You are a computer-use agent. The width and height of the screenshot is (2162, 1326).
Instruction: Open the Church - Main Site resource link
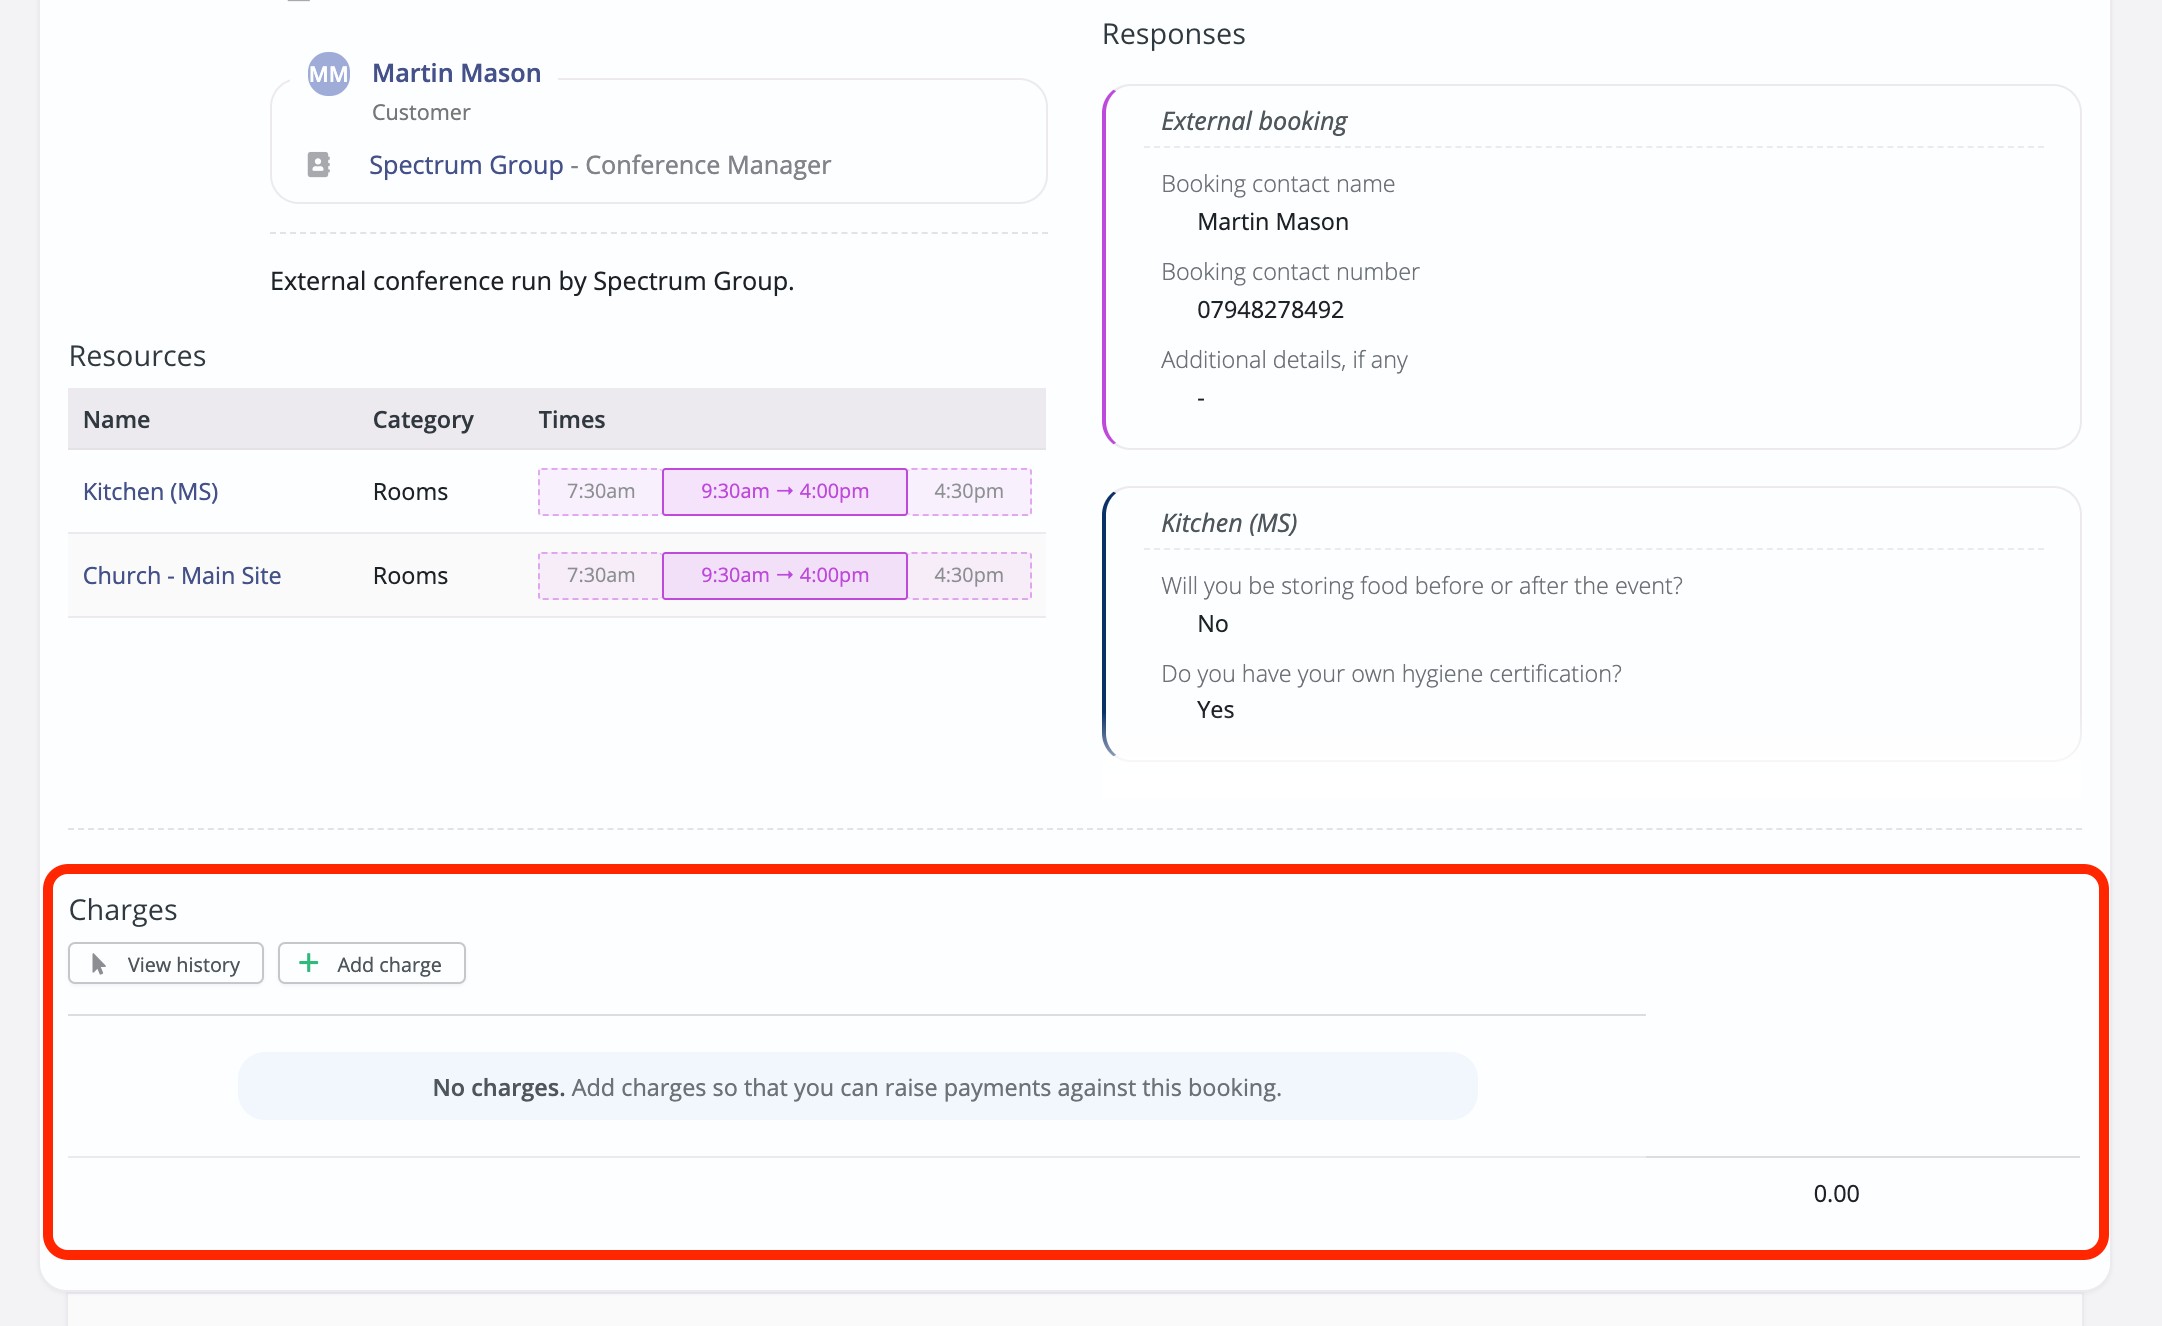(x=182, y=575)
